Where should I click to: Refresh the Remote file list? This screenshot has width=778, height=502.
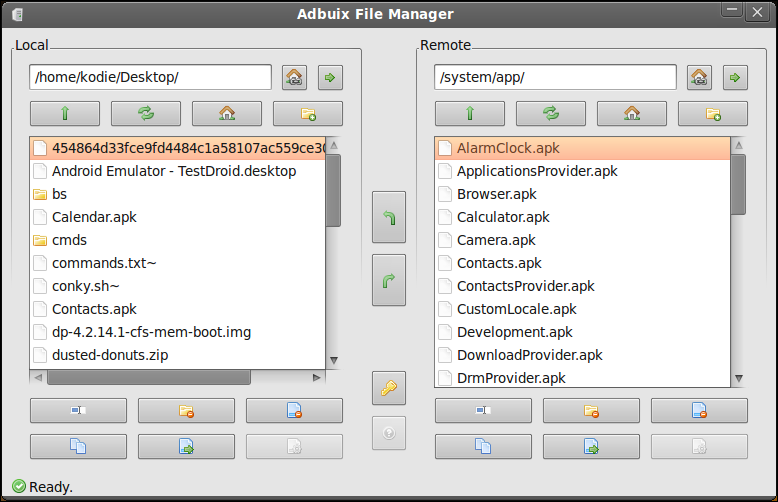tap(551, 114)
